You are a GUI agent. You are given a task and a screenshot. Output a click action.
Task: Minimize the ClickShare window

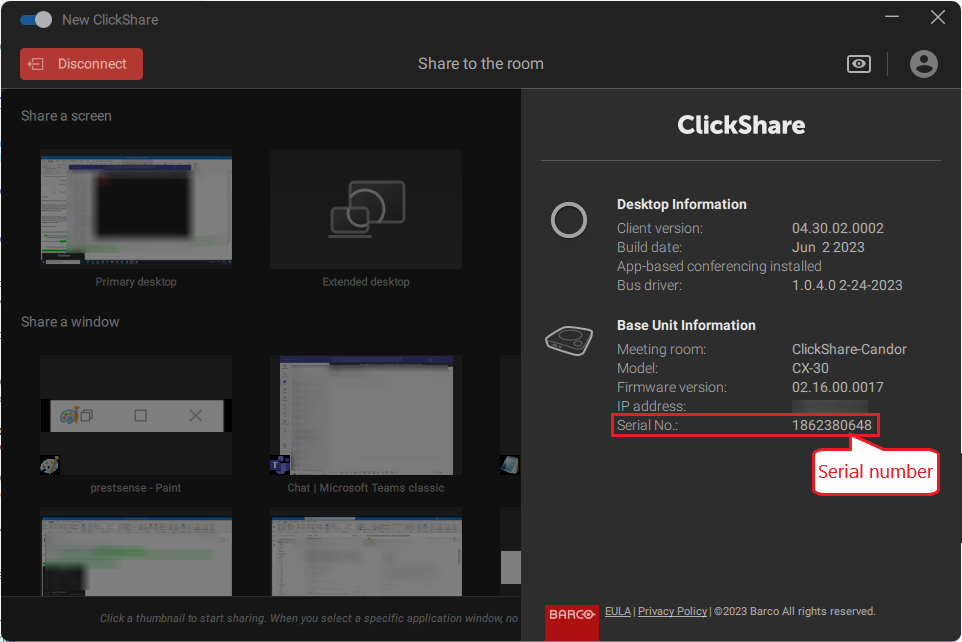click(x=891, y=17)
